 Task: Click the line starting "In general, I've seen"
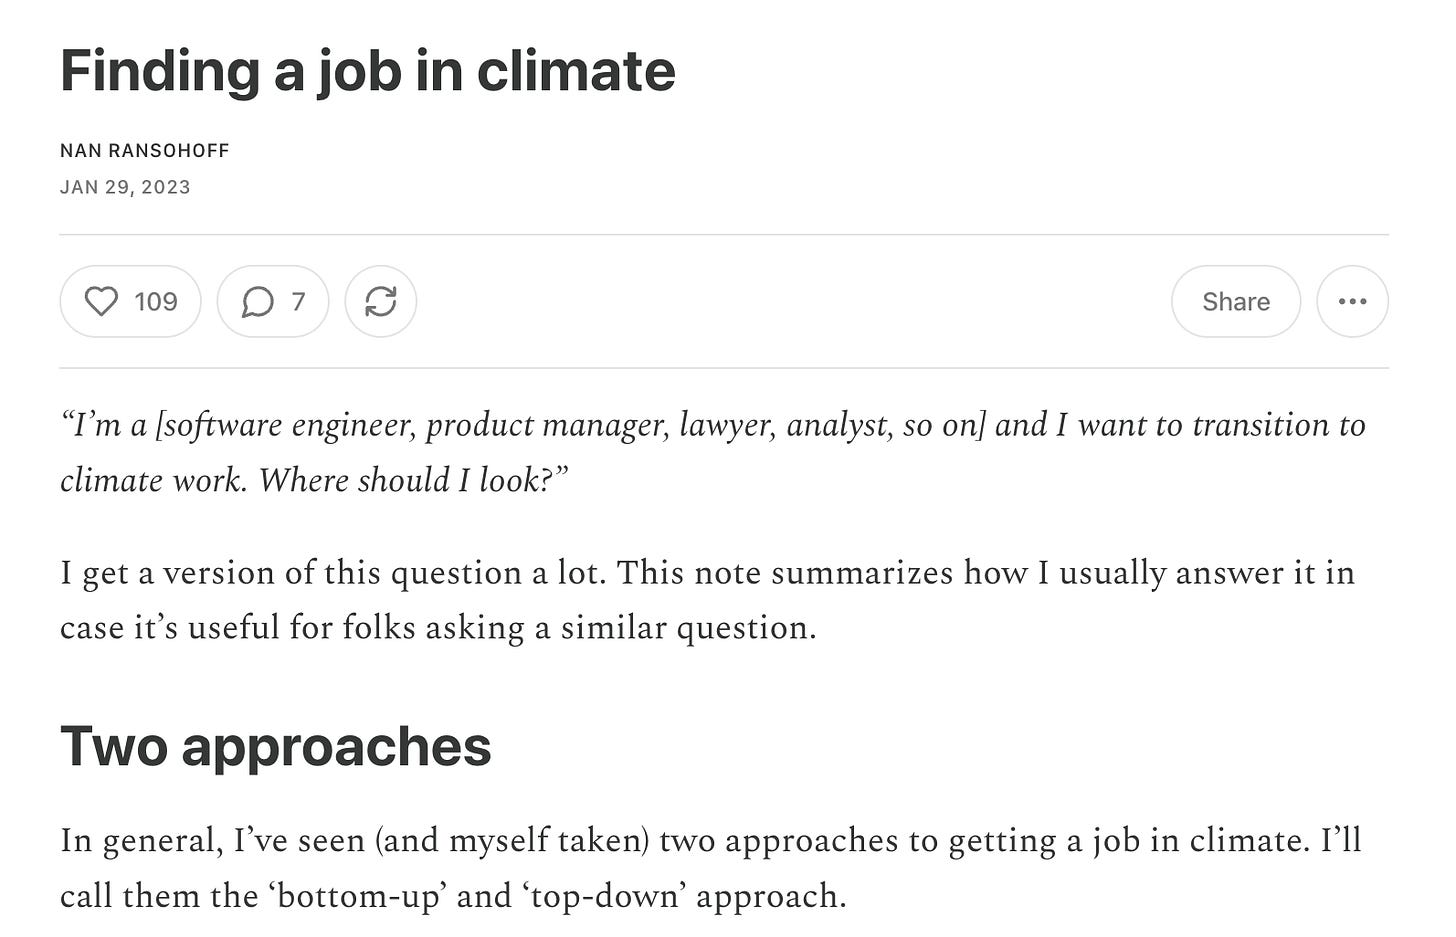click(x=711, y=840)
